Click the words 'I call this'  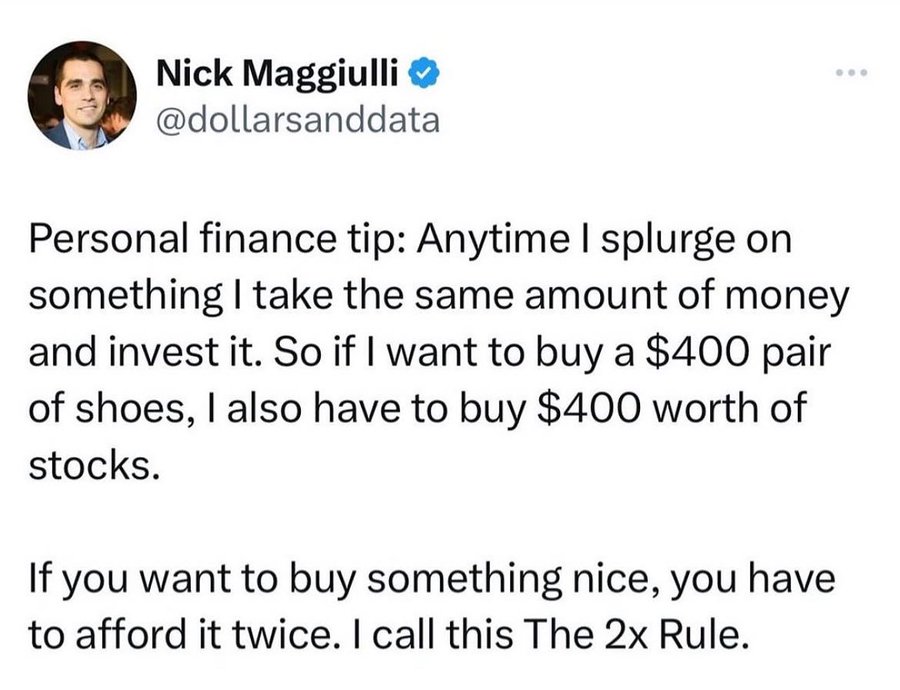pyautogui.click(x=468, y=634)
